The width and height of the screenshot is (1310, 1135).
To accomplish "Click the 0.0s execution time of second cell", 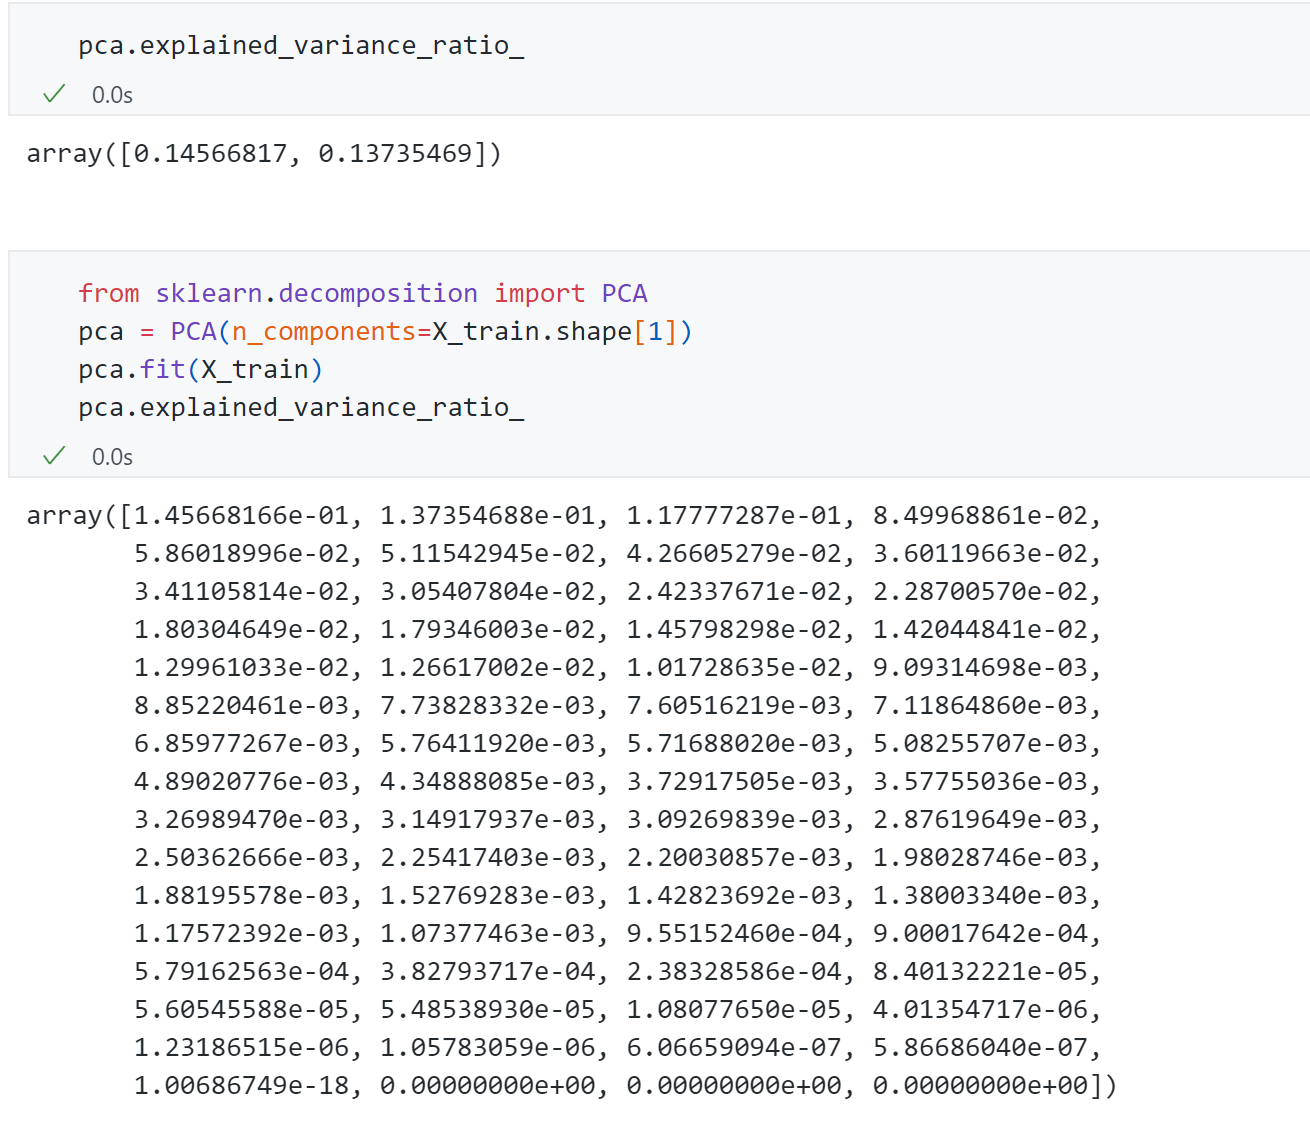I will [112, 457].
